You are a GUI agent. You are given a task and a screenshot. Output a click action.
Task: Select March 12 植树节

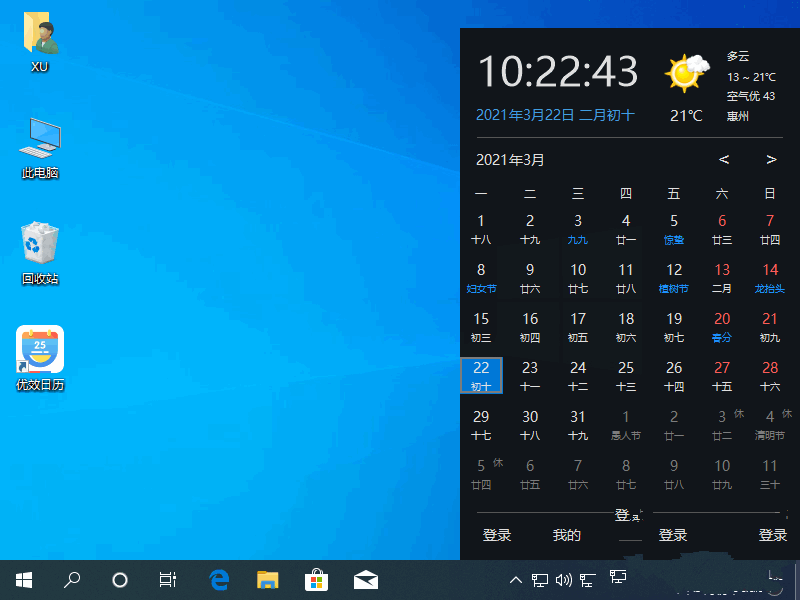point(674,278)
